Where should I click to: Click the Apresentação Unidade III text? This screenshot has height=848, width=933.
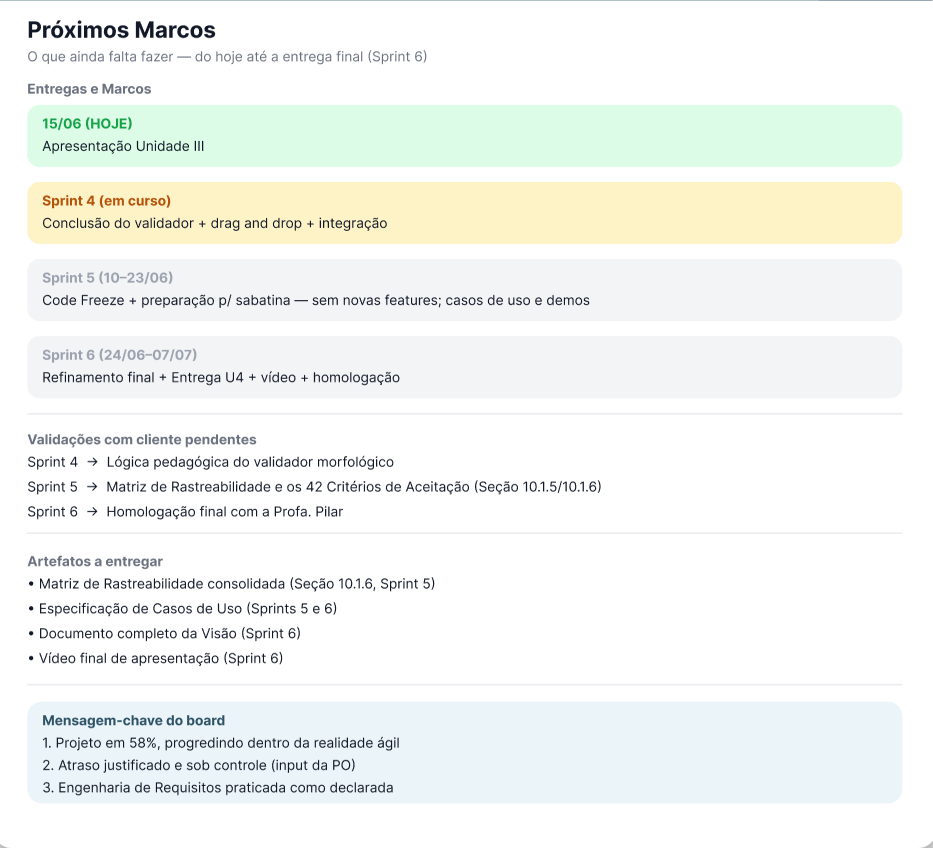123,146
